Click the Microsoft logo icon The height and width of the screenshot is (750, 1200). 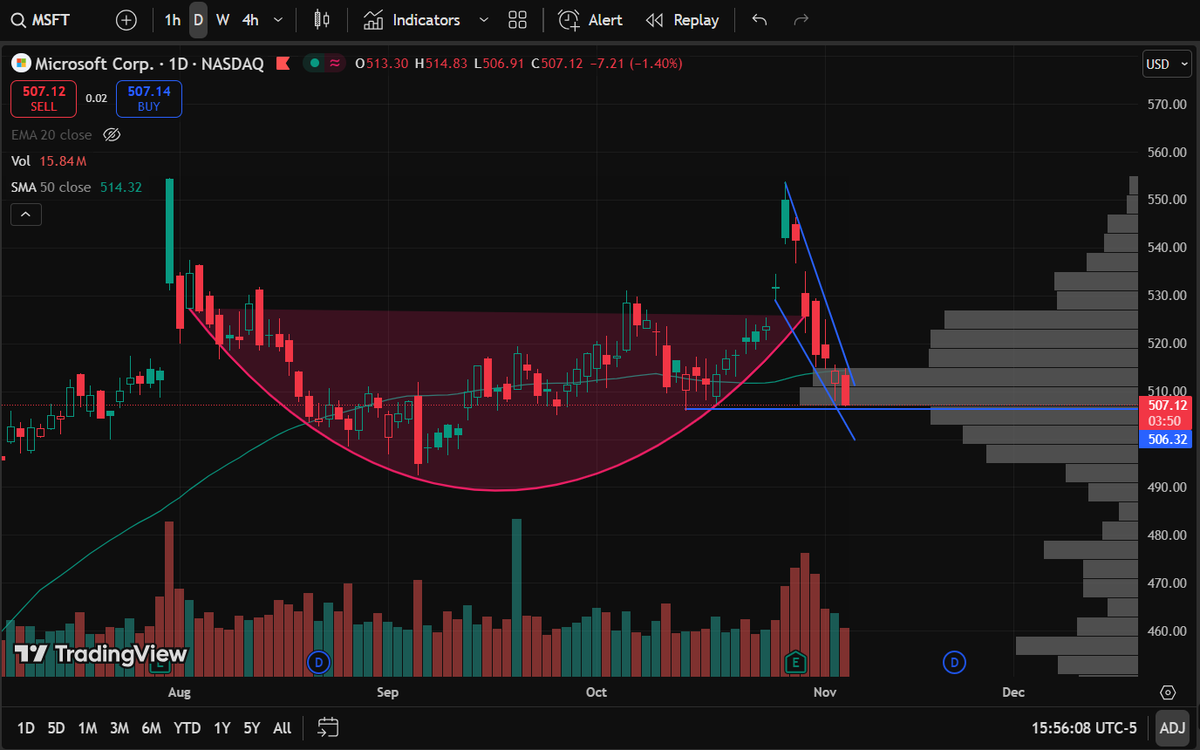click(20, 63)
